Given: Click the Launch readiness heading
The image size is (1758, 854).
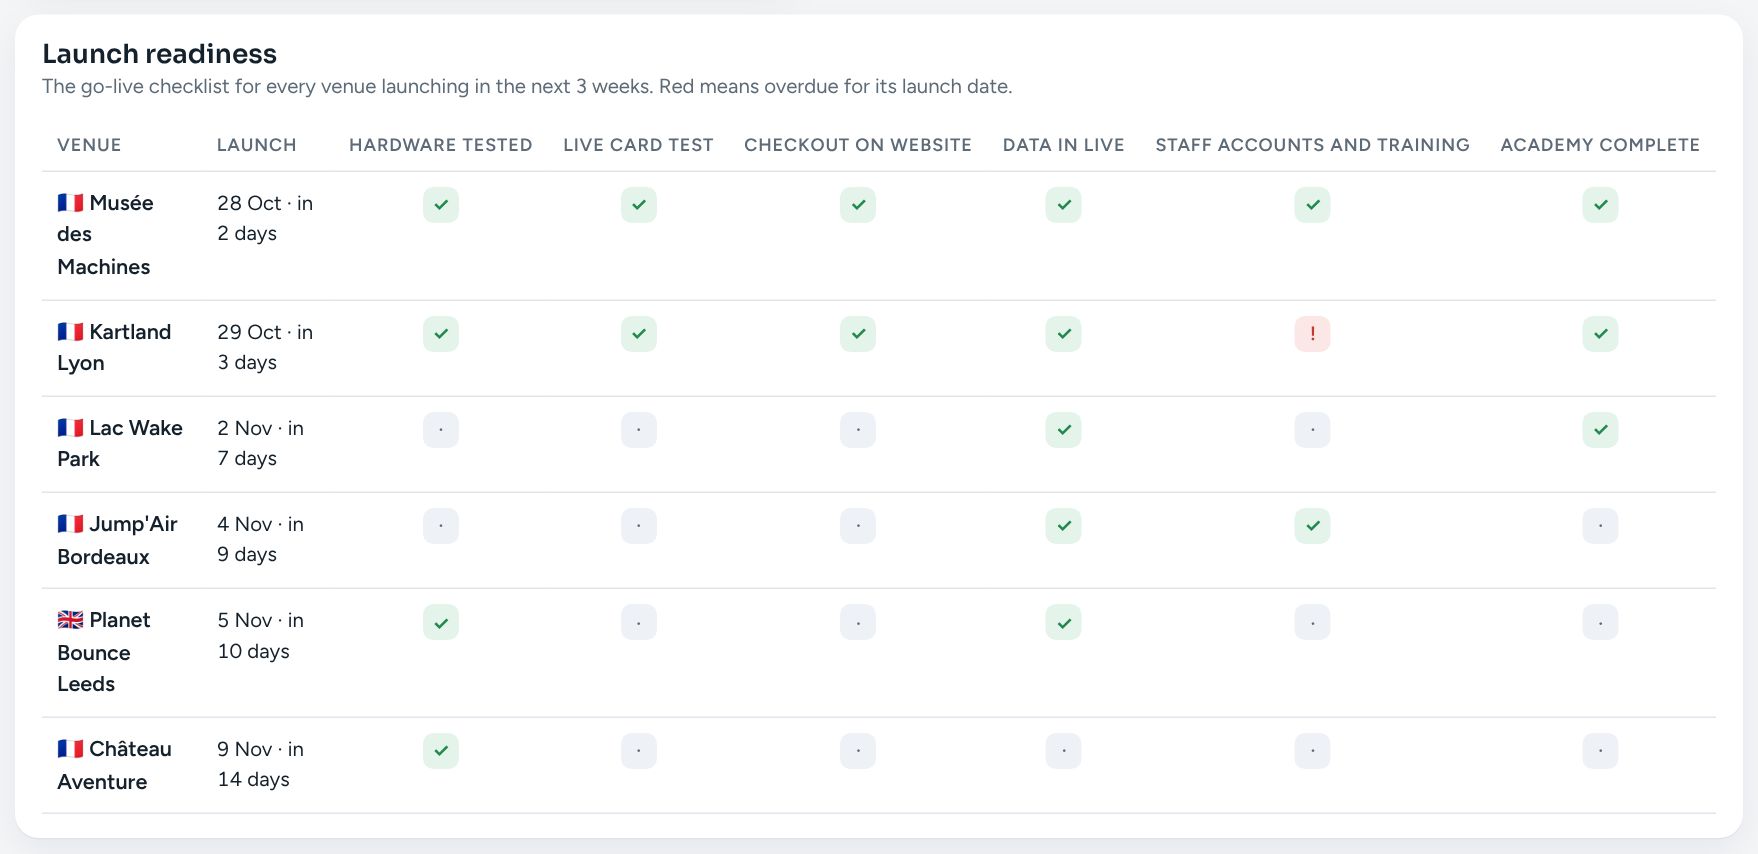Looking at the screenshot, I should tap(160, 54).
